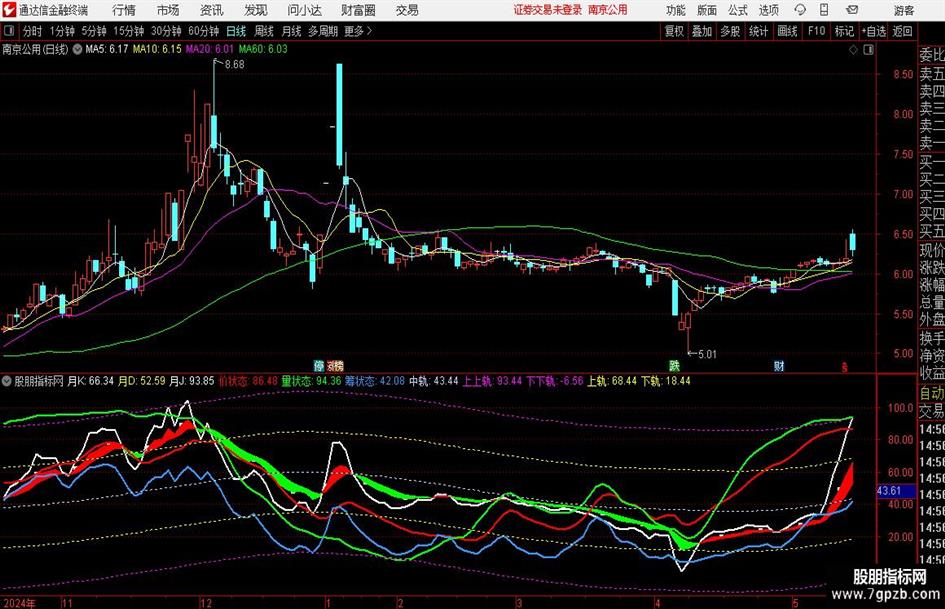
Task: Click the 统计 button
Action: click(x=759, y=31)
